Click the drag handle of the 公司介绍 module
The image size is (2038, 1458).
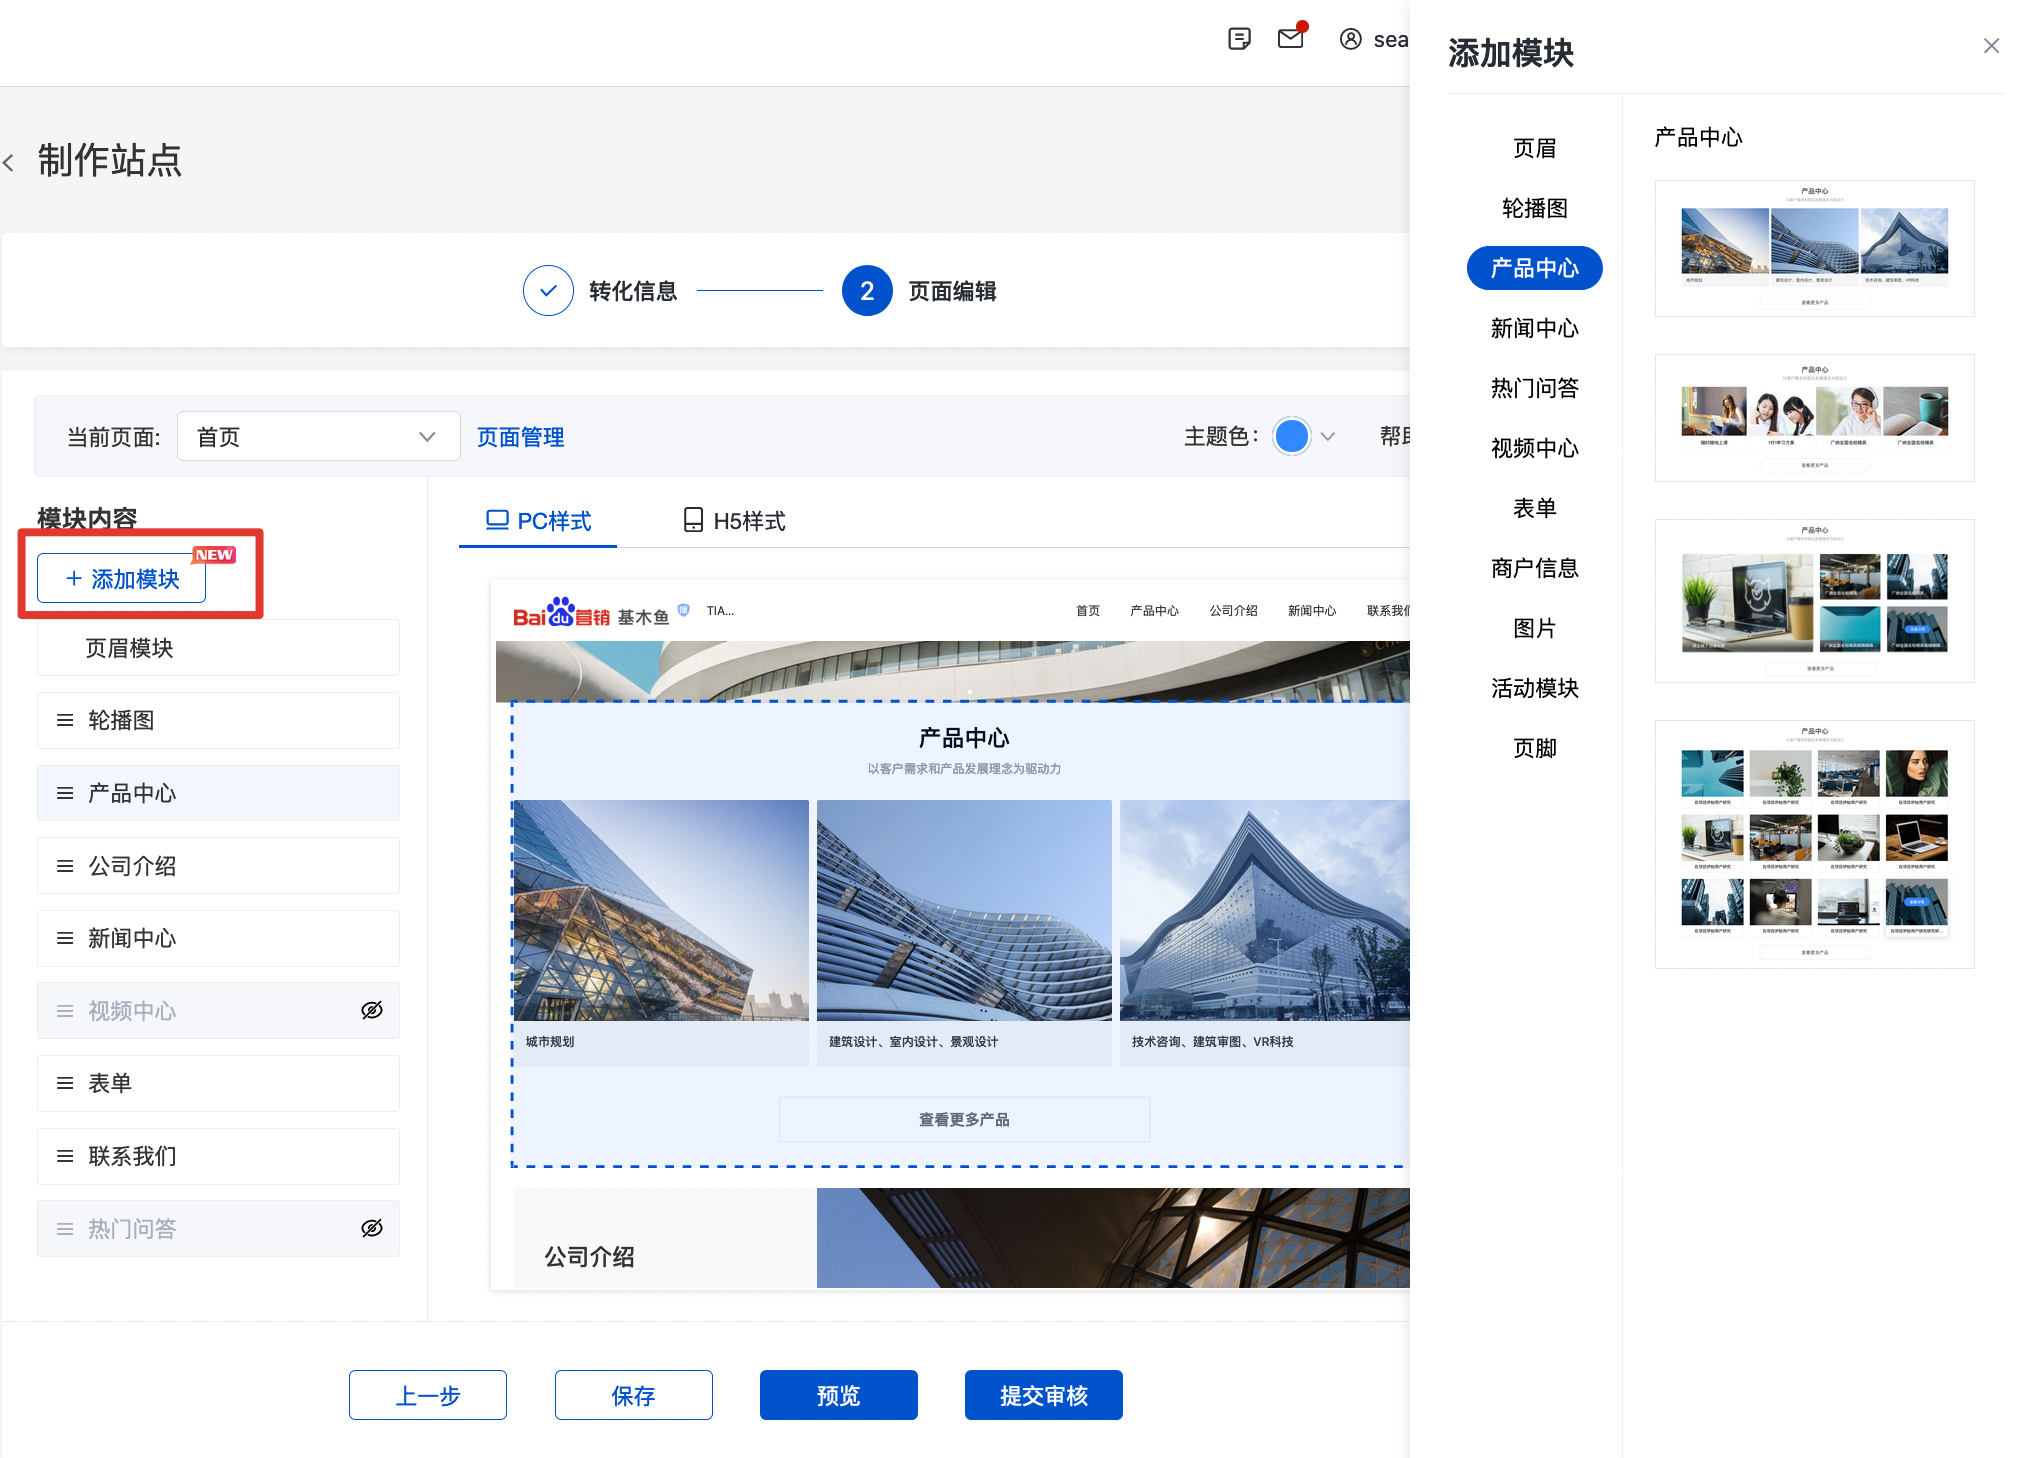(x=65, y=866)
